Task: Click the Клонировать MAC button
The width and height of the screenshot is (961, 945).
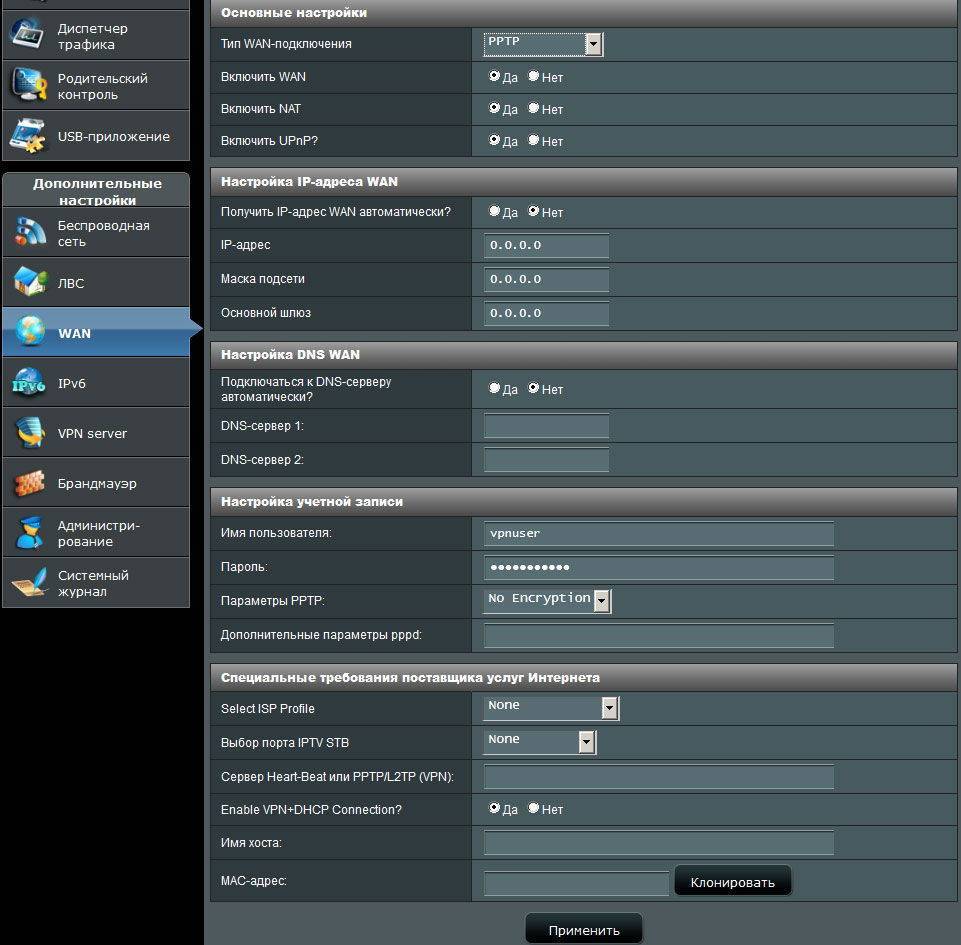Action: click(x=732, y=882)
